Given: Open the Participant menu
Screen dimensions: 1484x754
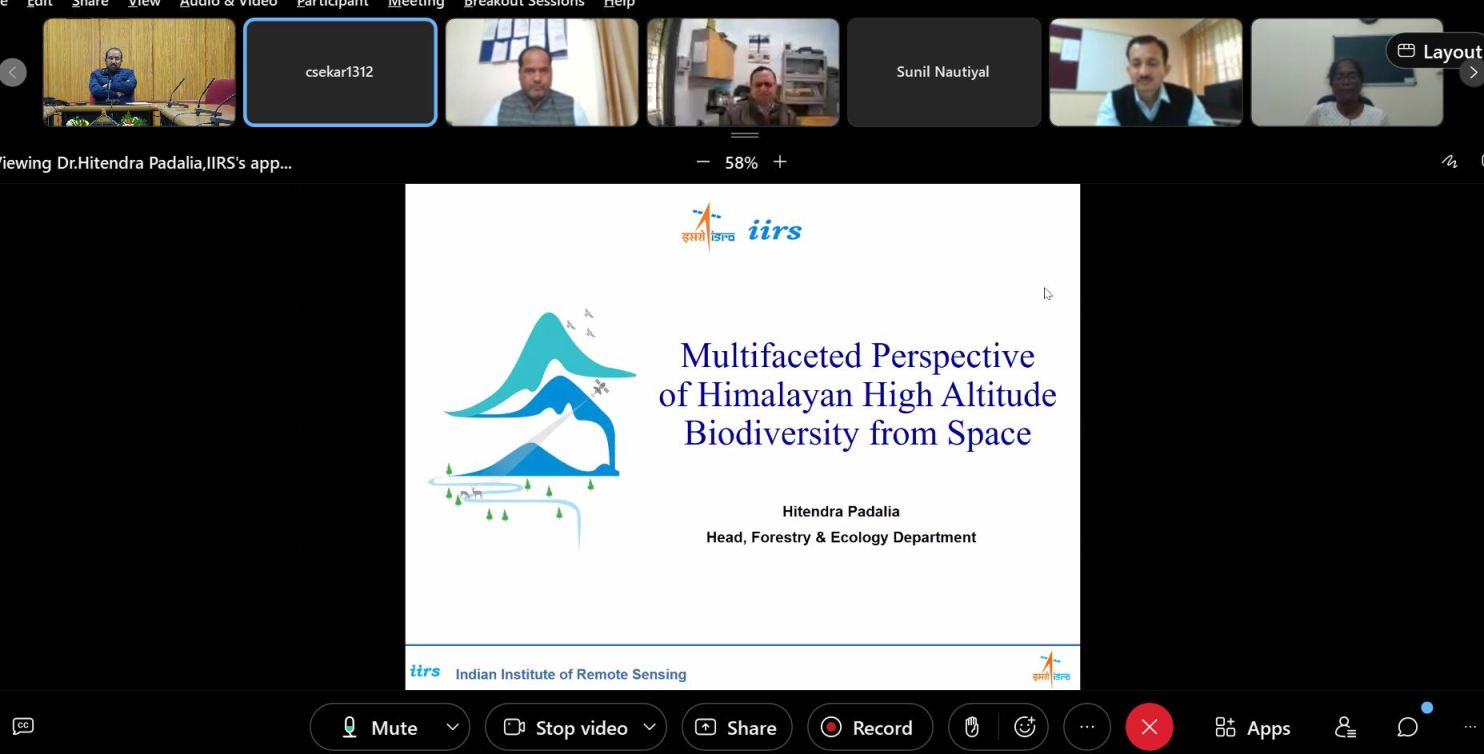Looking at the screenshot, I should 332,3.
